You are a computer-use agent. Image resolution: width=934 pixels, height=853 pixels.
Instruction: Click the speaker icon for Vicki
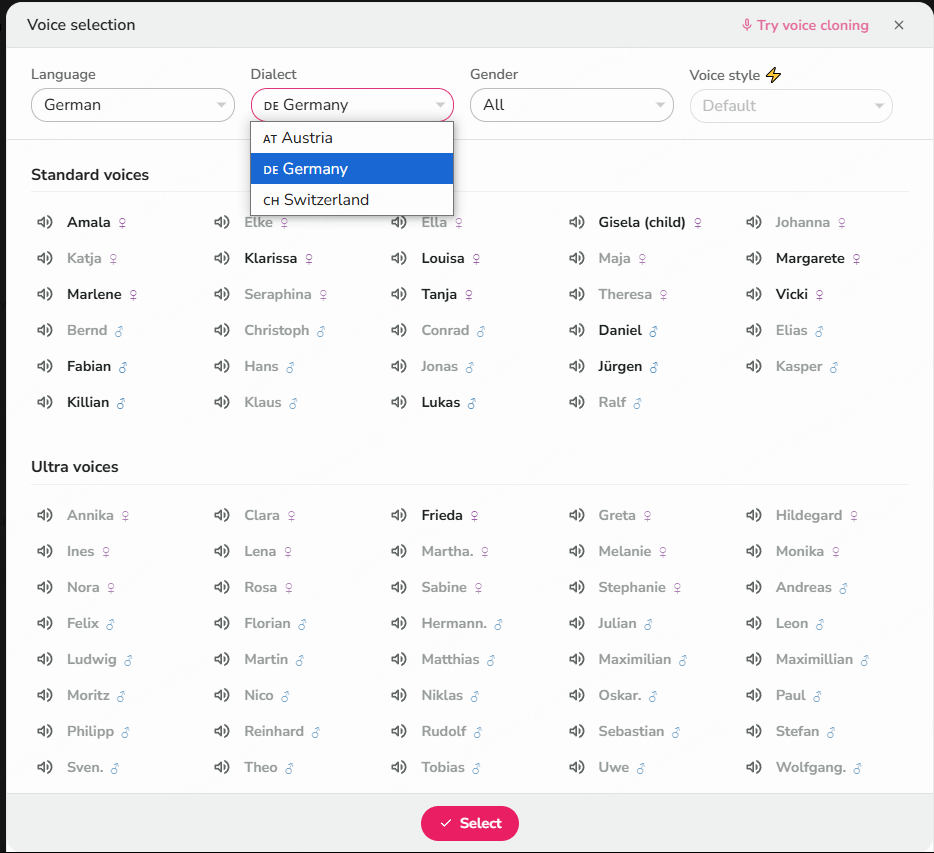[753, 294]
